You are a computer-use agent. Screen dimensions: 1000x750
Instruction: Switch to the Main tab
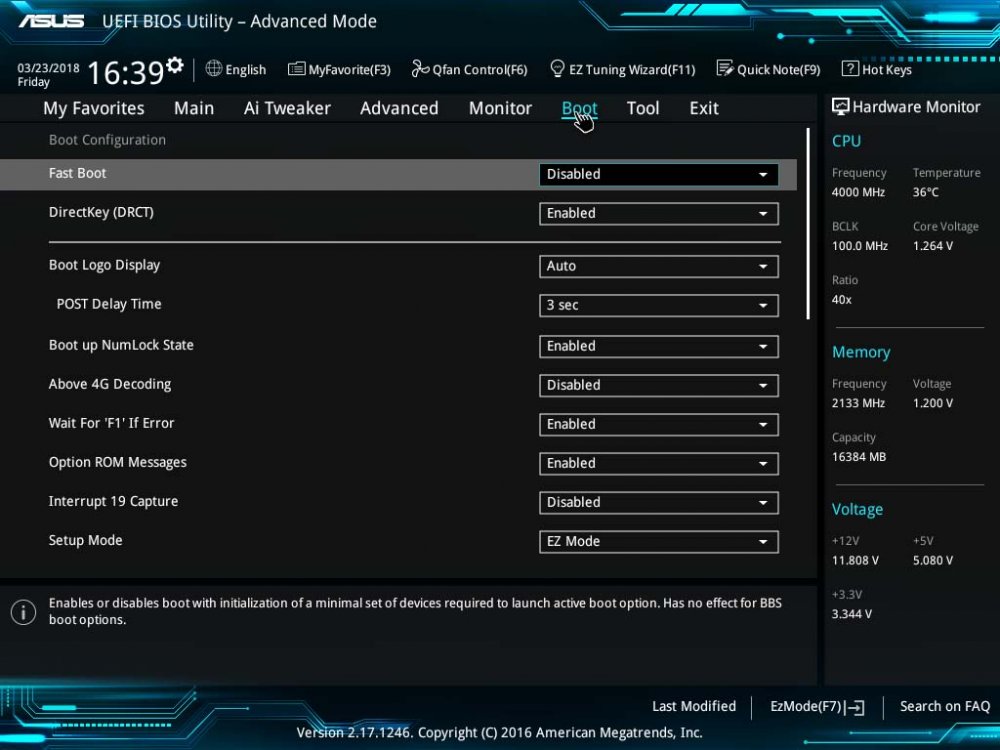point(194,108)
